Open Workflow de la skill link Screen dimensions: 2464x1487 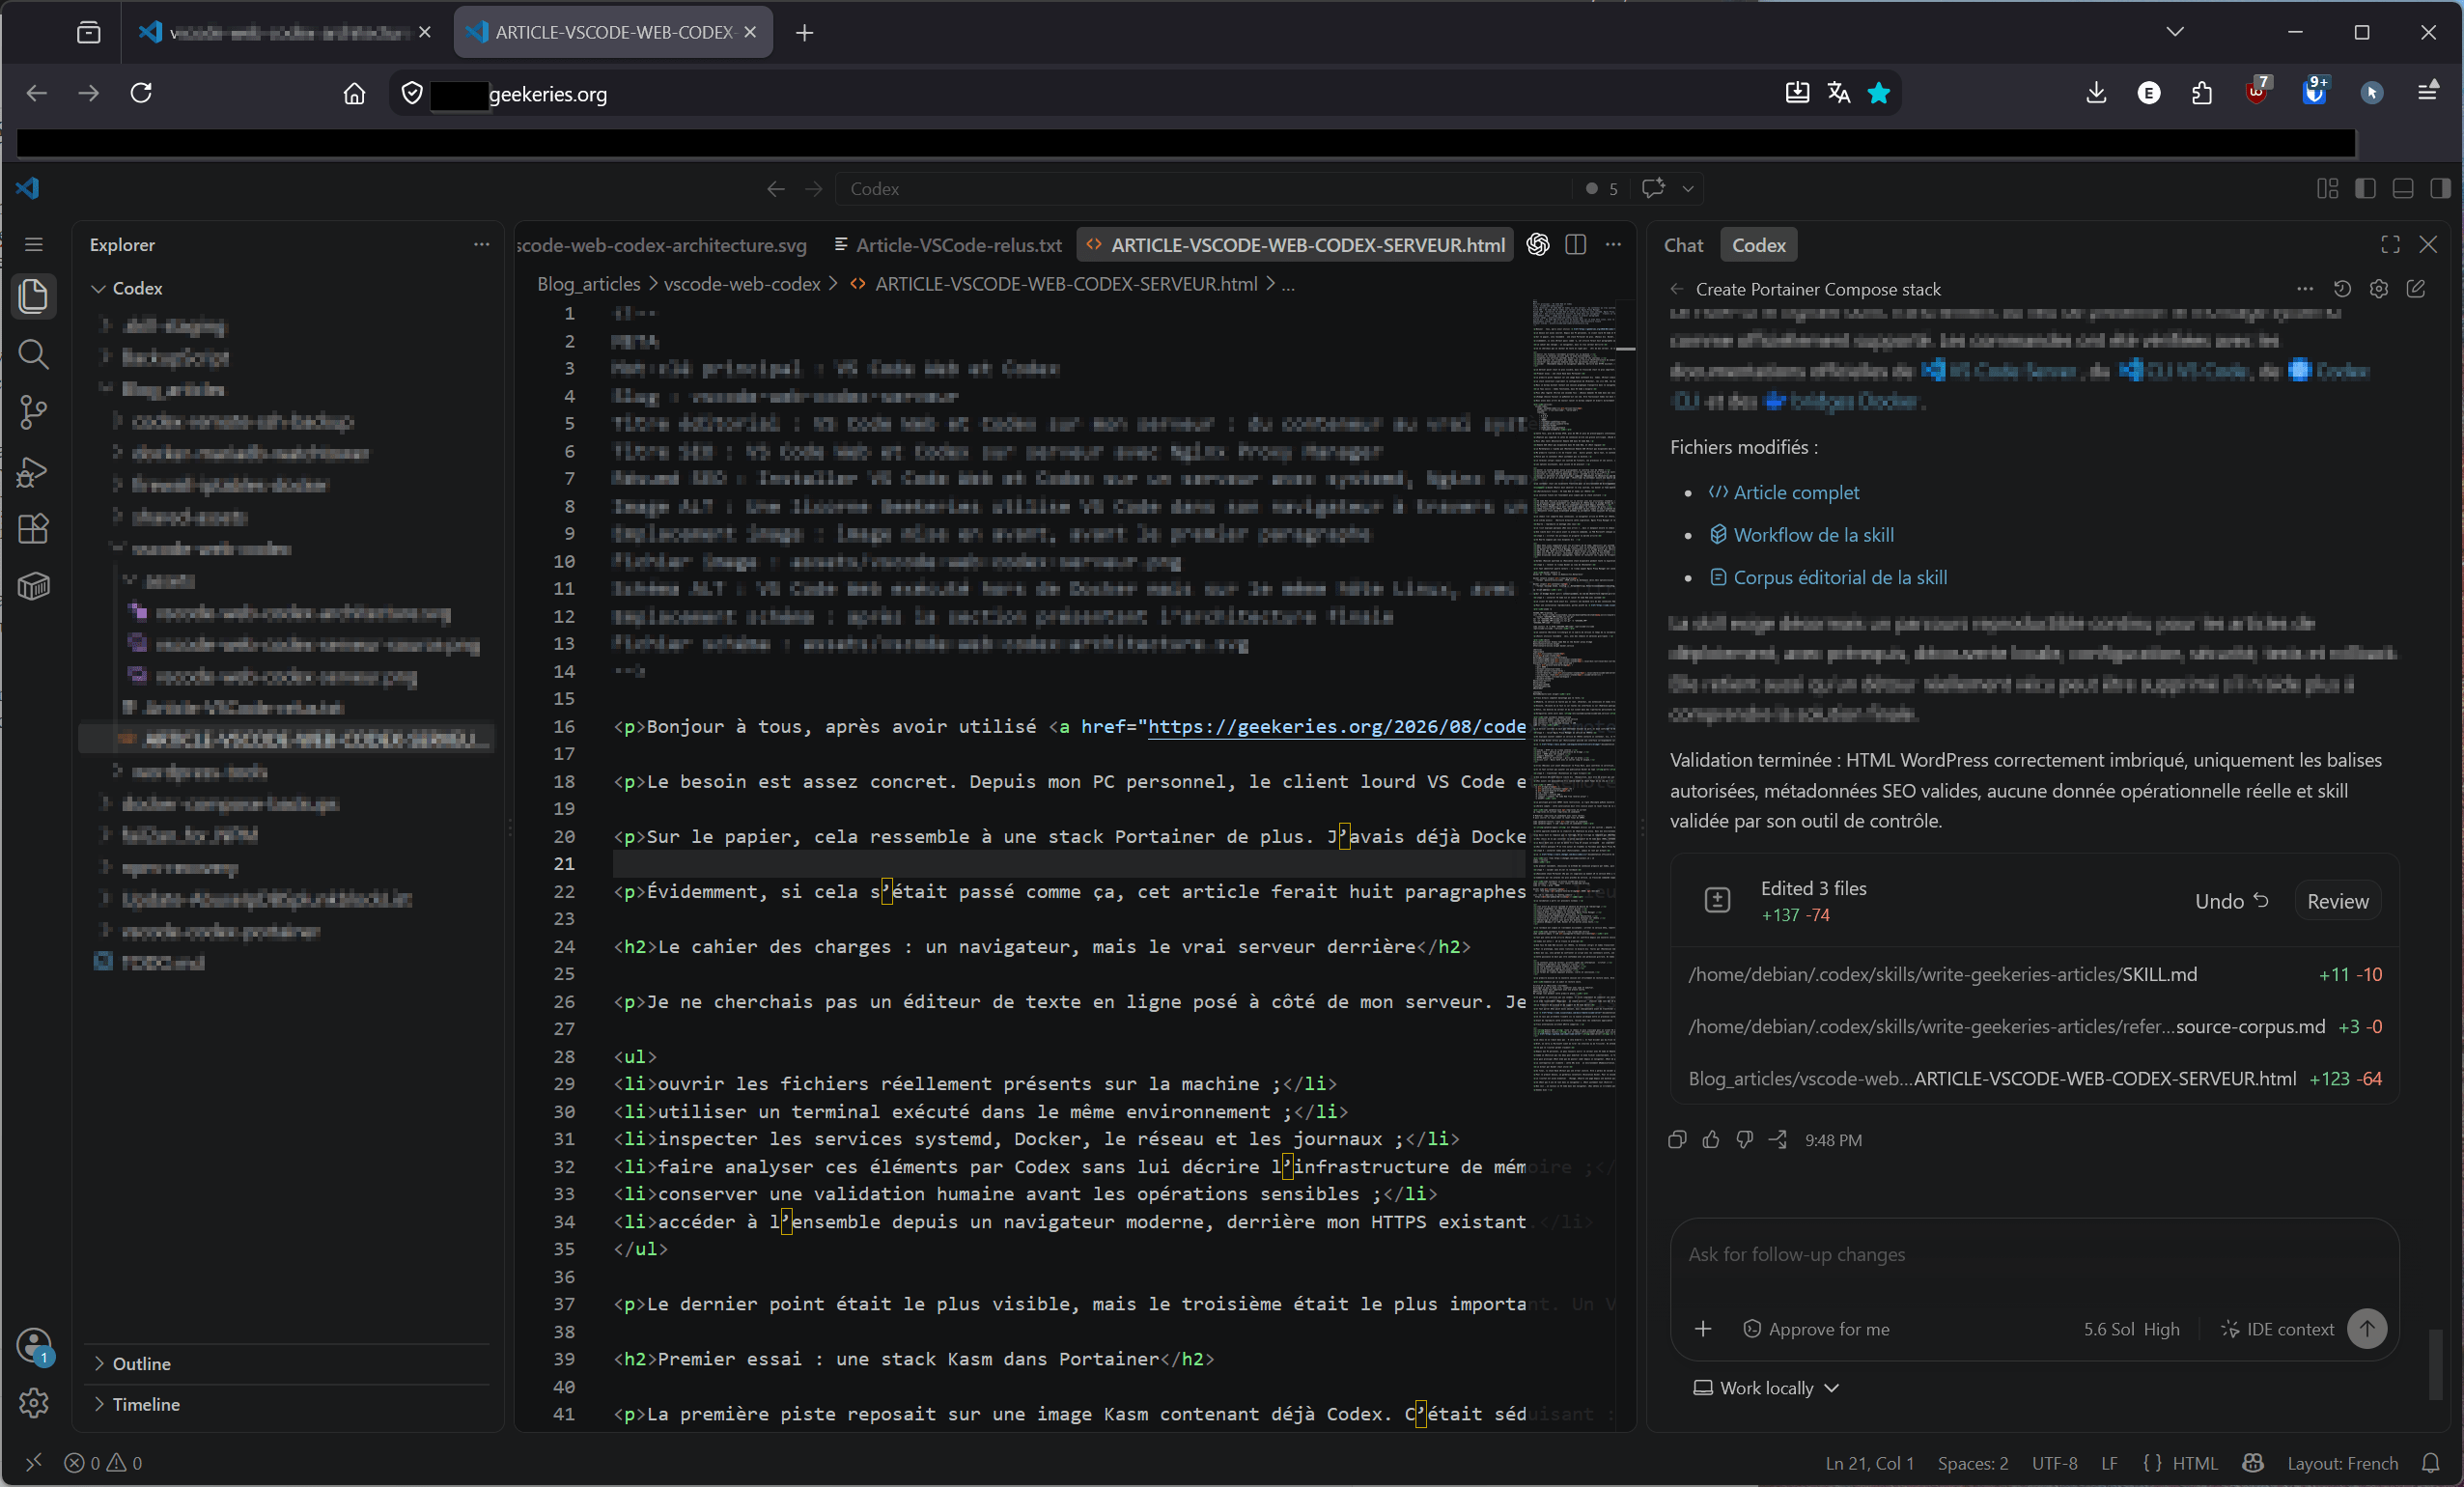click(x=1813, y=535)
